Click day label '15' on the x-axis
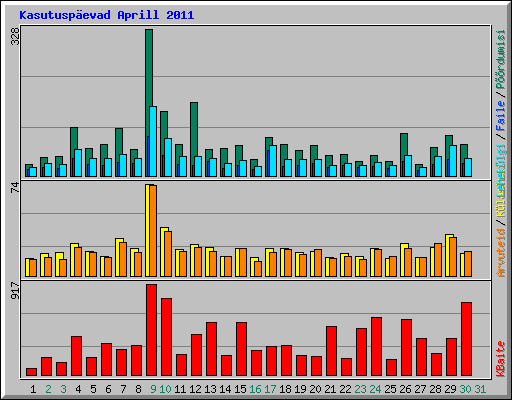The width and height of the screenshot is (512, 400). 240,389
